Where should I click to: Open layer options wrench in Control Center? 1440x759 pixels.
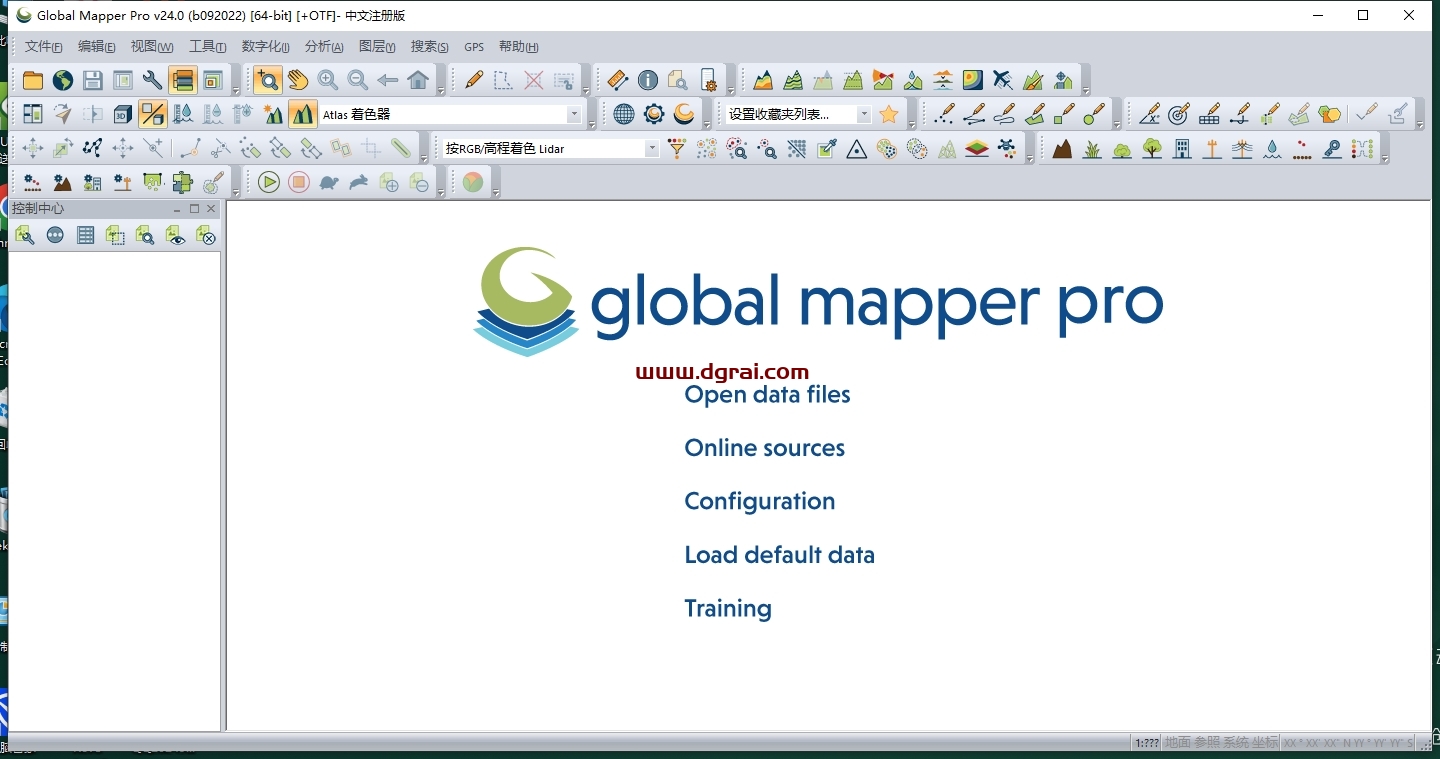click(25, 235)
